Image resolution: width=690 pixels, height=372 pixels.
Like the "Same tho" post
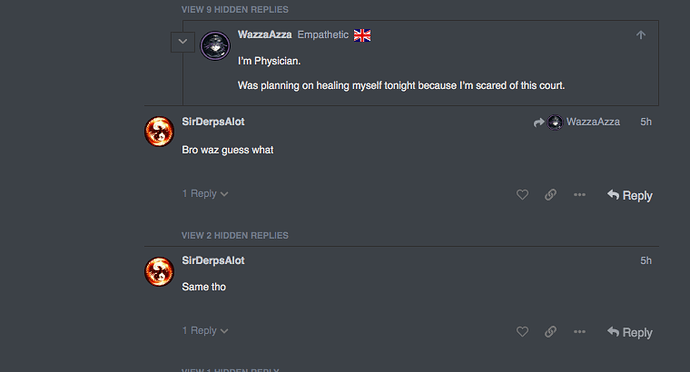522,331
